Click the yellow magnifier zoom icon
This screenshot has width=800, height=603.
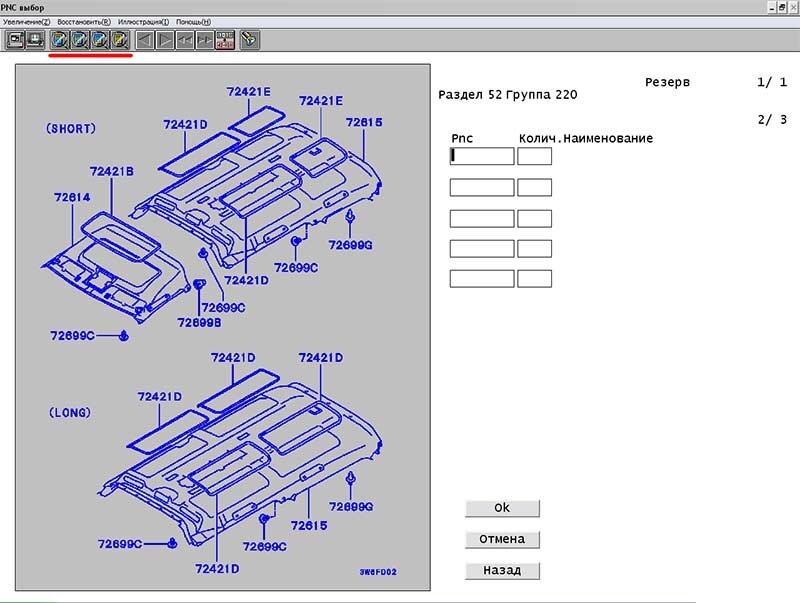pos(119,40)
